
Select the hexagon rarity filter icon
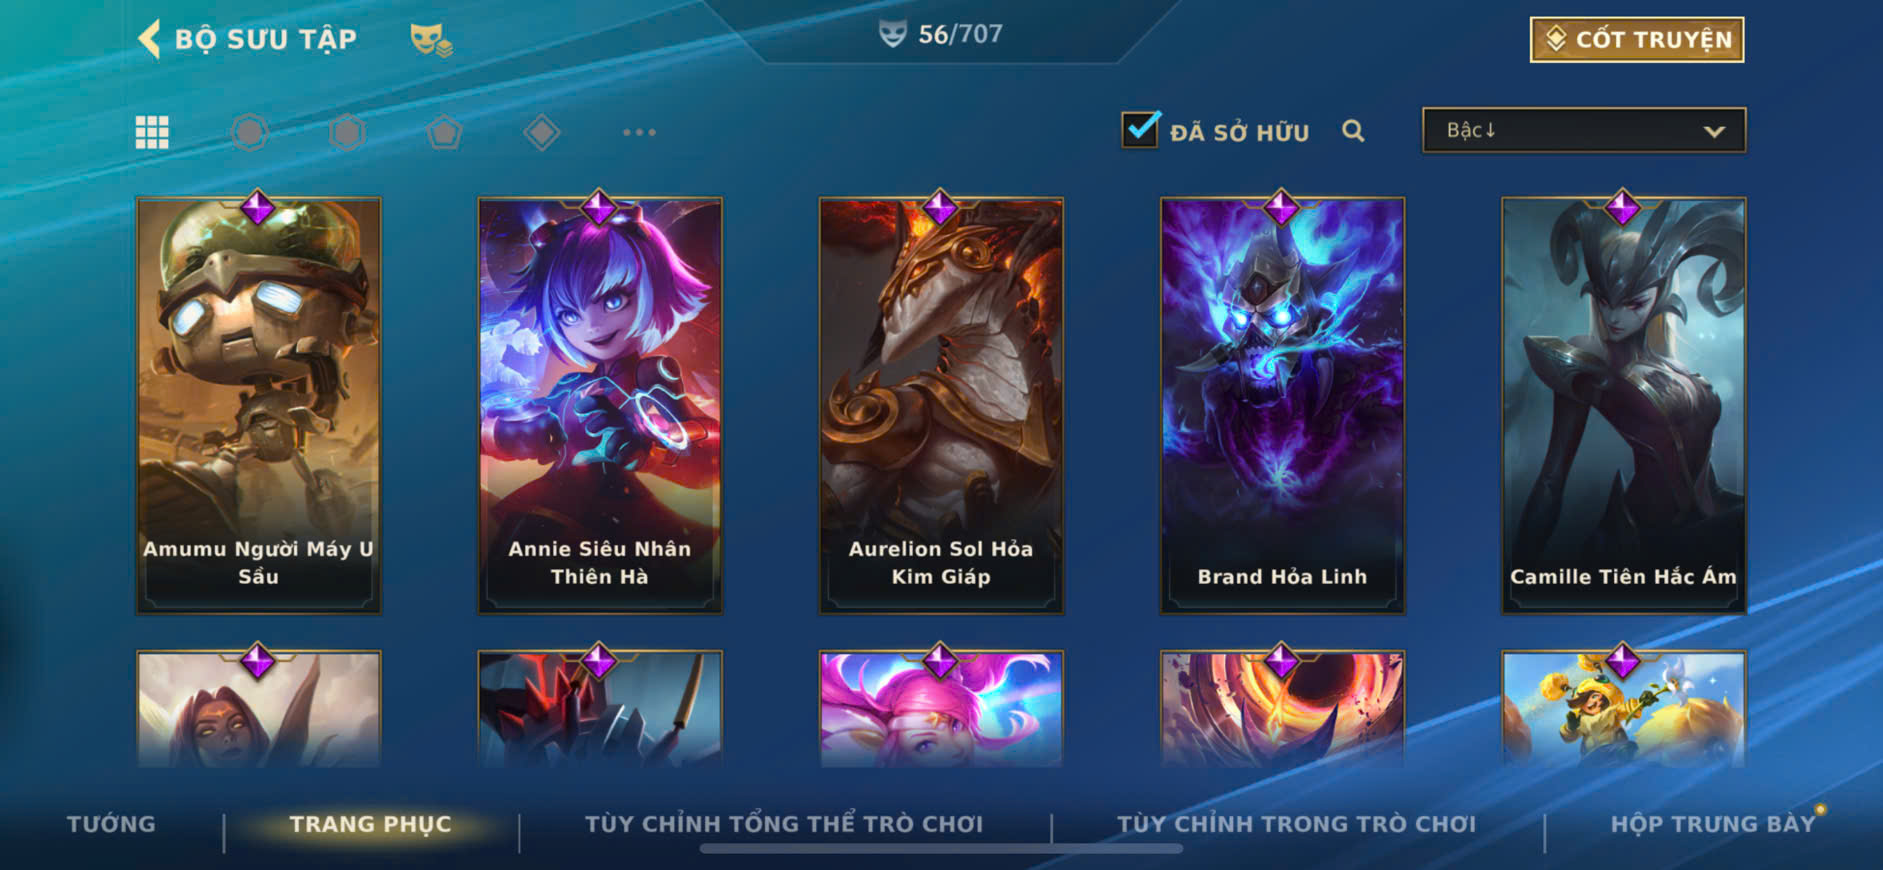[x=347, y=132]
